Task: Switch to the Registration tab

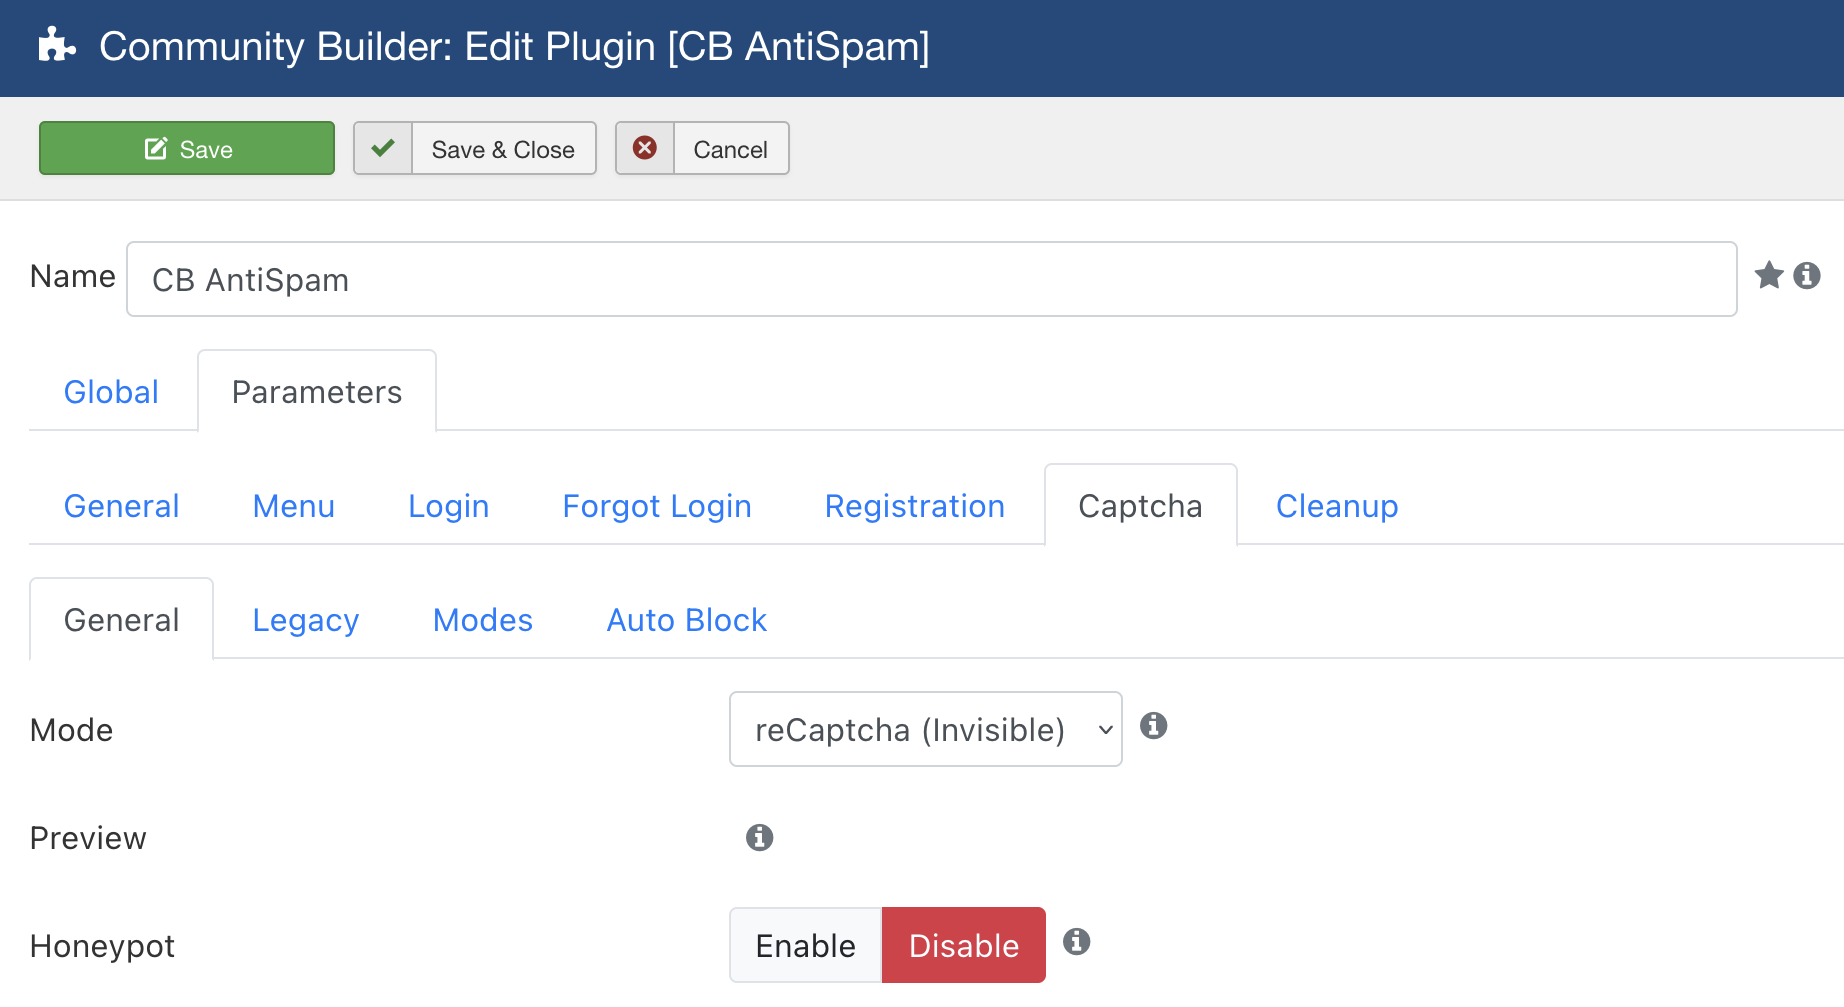Action: 915,506
